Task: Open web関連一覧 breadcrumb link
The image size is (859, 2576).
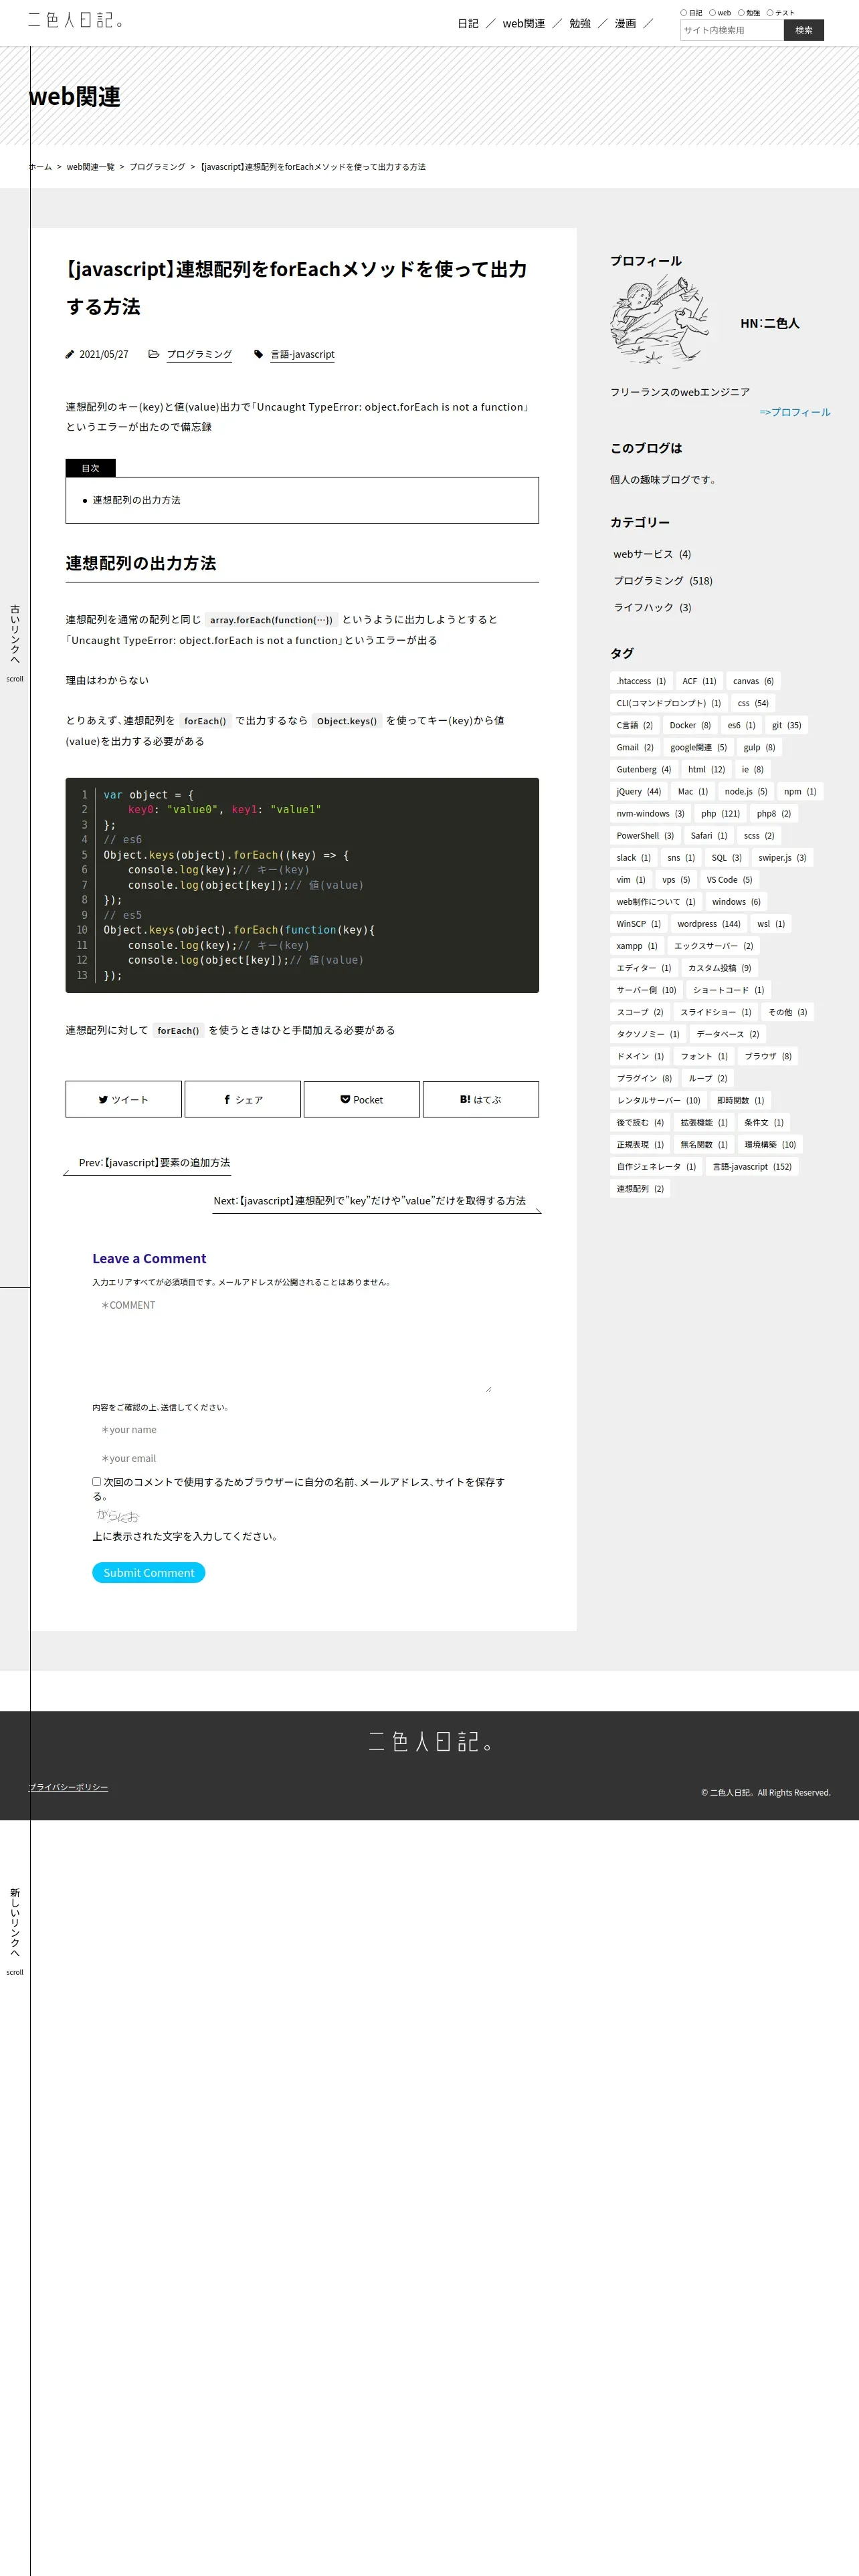Action: 91,167
